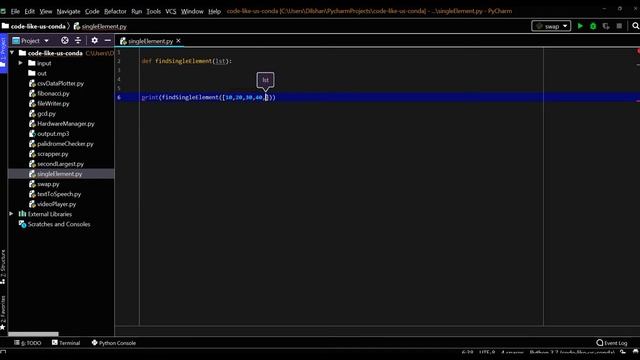Click the print(findSingleElement call line
The height and width of the screenshot is (360, 640).
click(x=208, y=97)
